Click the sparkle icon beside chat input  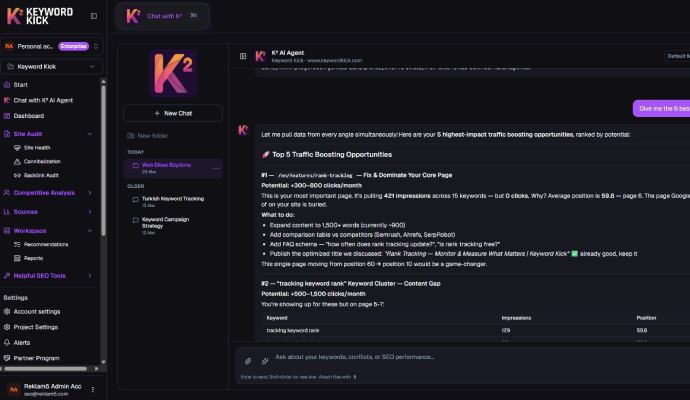[x=265, y=360]
